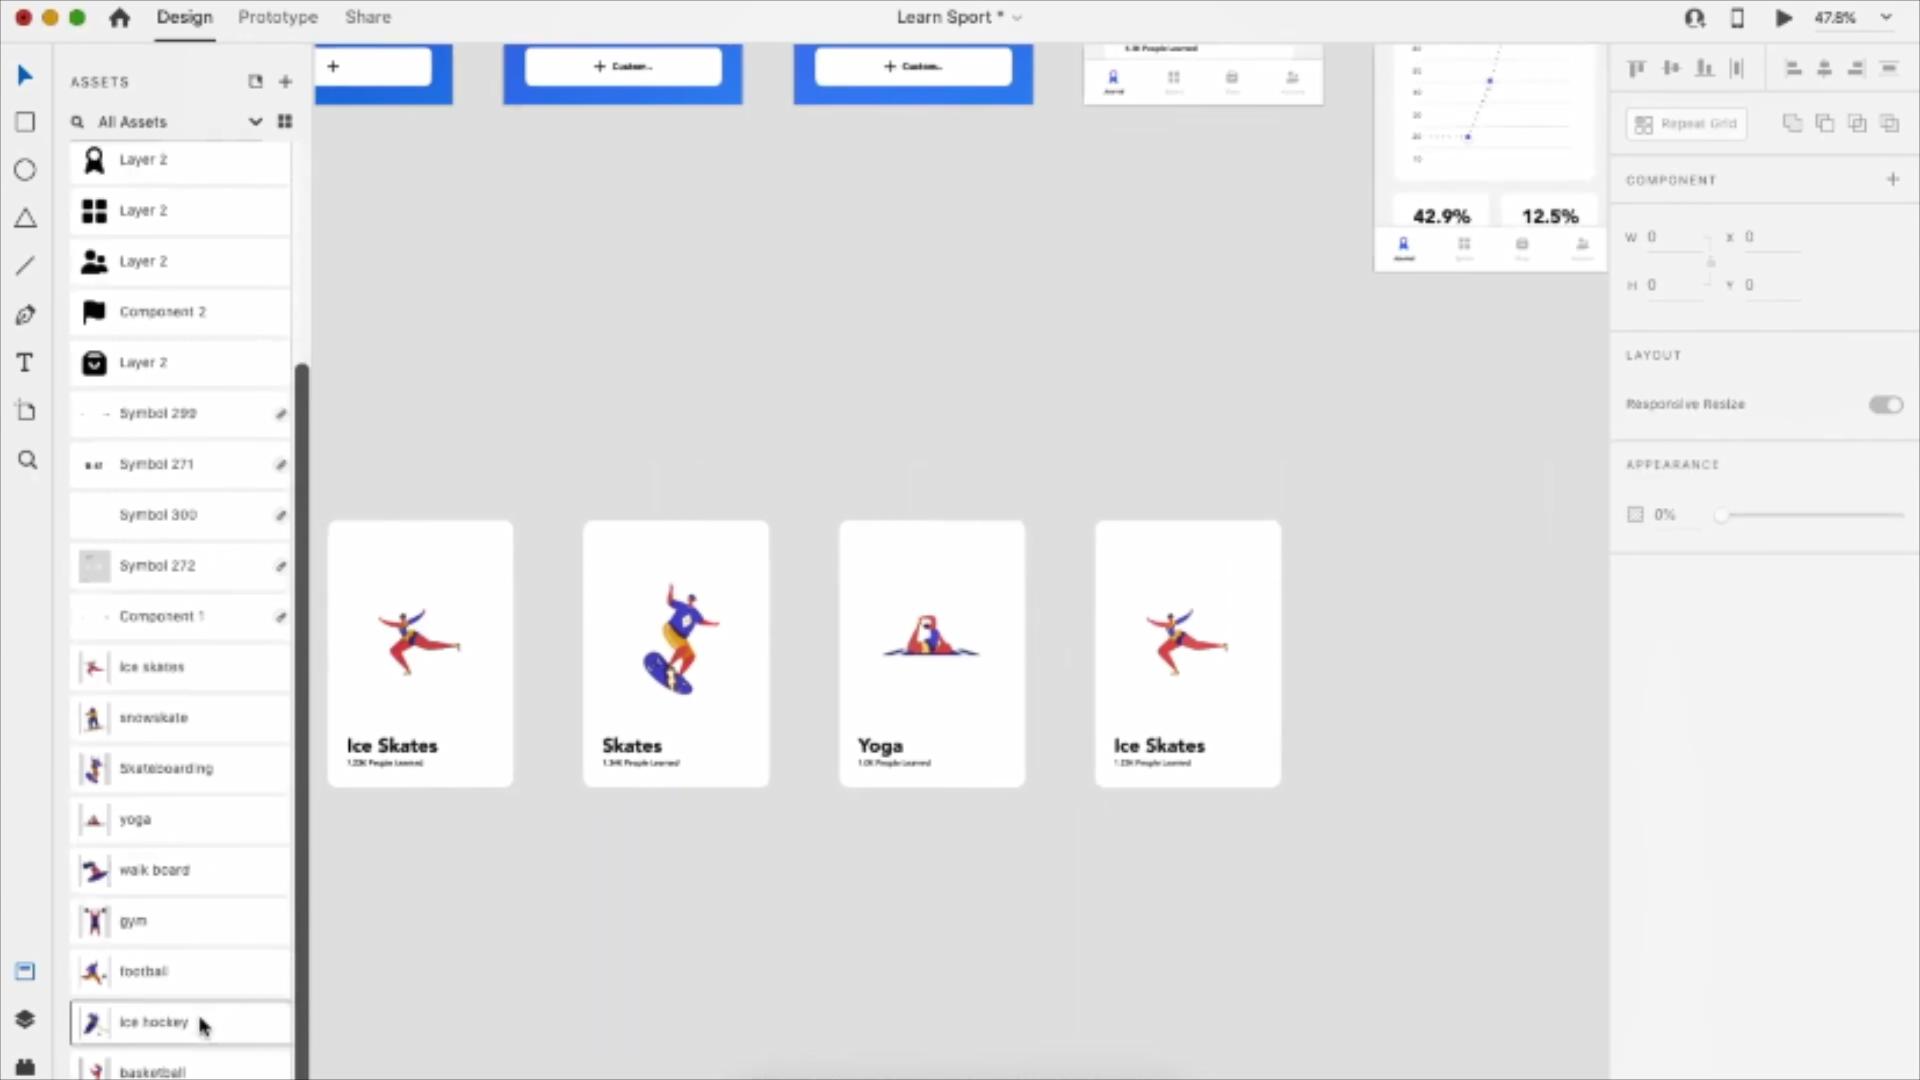Switch to the Prototype tab

[x=277, y=18]
